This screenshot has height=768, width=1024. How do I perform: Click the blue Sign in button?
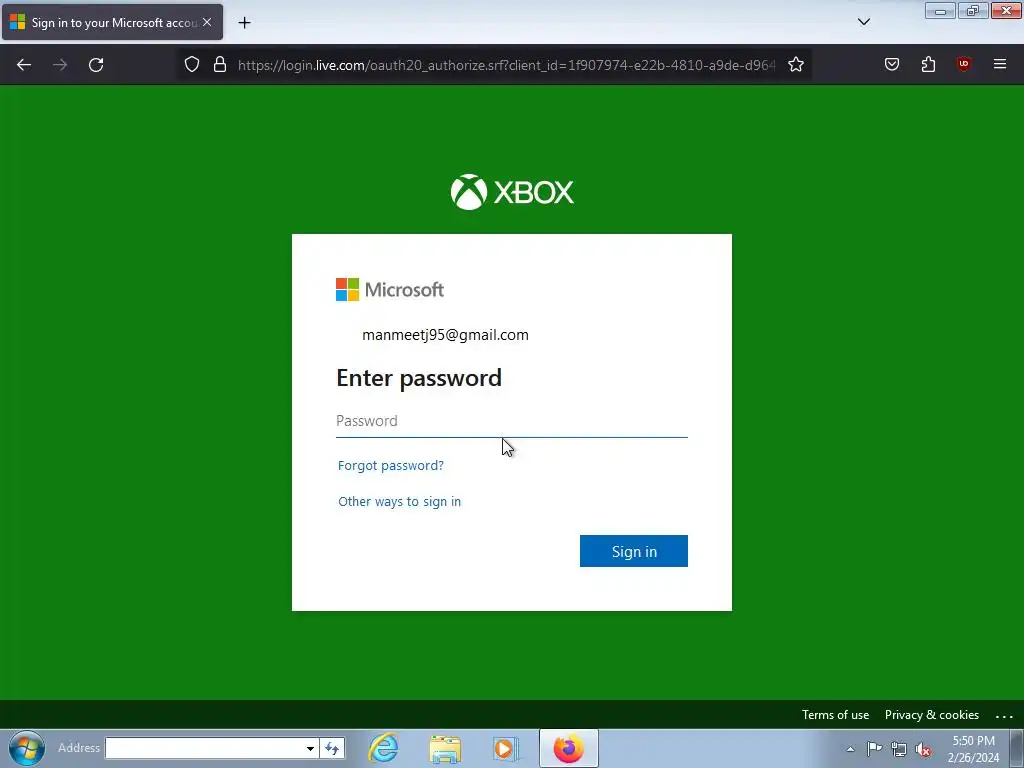click(633, 551)
